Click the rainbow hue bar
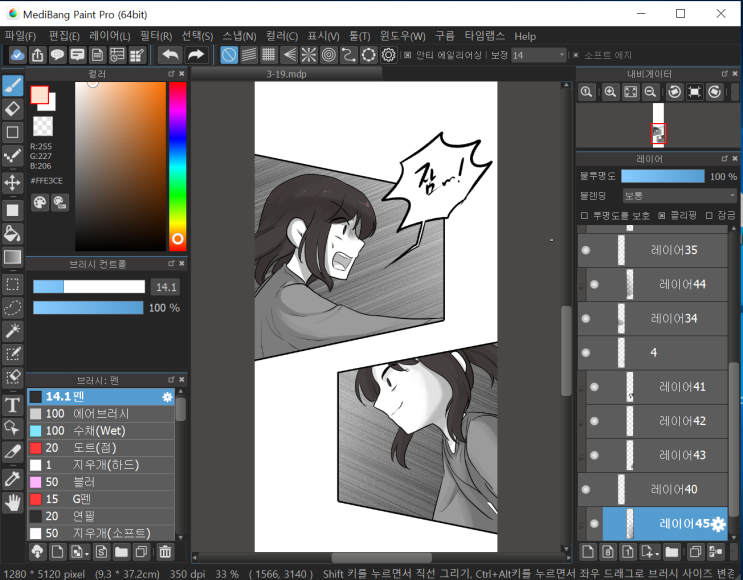The width and height of the screenshot is (743, 580). [x=178, y=166]
